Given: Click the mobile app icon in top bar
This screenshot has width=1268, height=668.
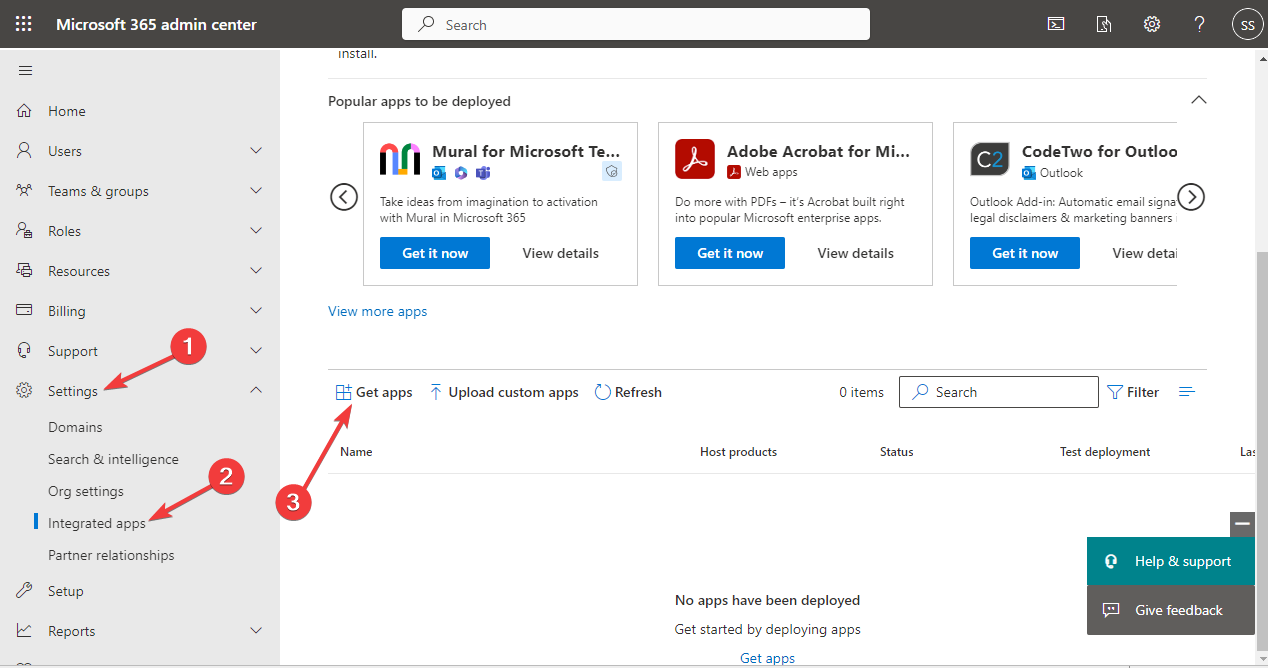Looking at the screenshot, I should (1104, 23).
